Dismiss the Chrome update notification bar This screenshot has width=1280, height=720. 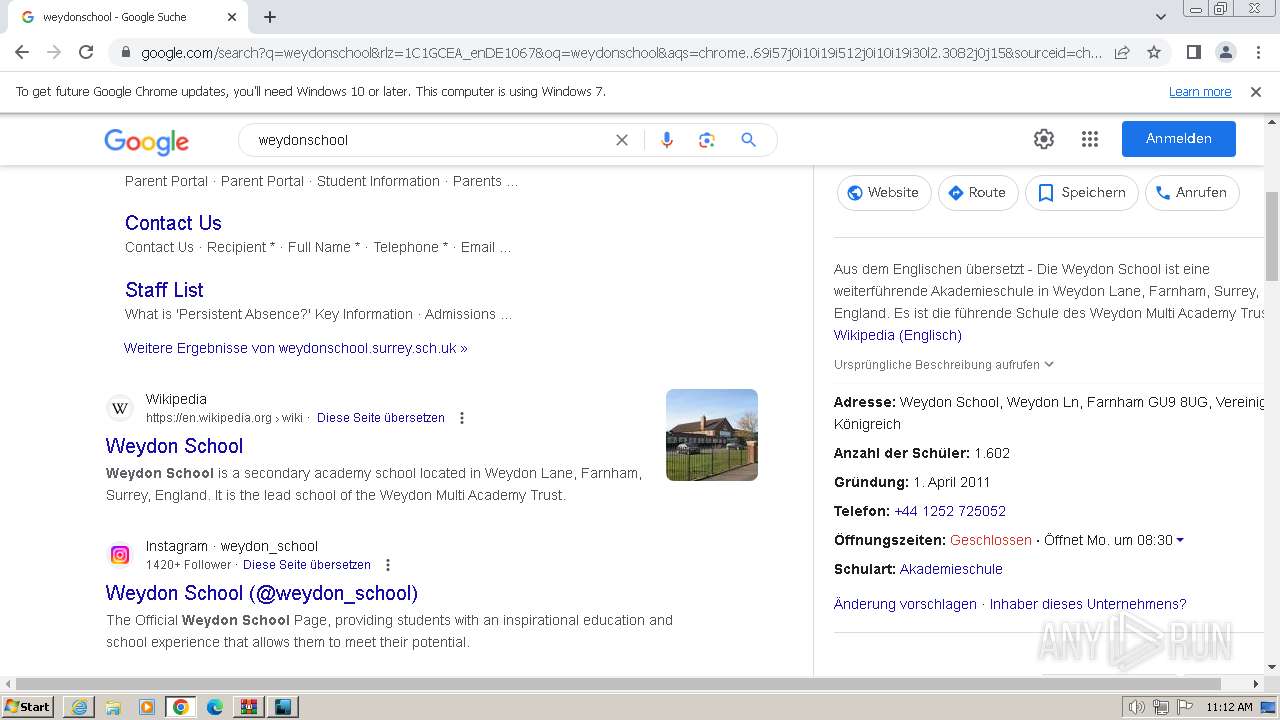(1256, 92)
